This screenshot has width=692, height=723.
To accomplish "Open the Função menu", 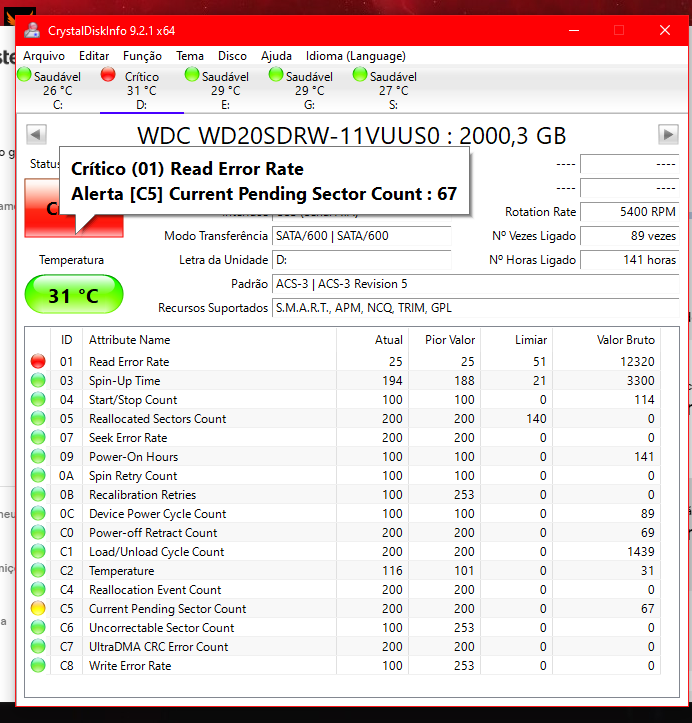I will pyautogui.click(x=142, y=56).
